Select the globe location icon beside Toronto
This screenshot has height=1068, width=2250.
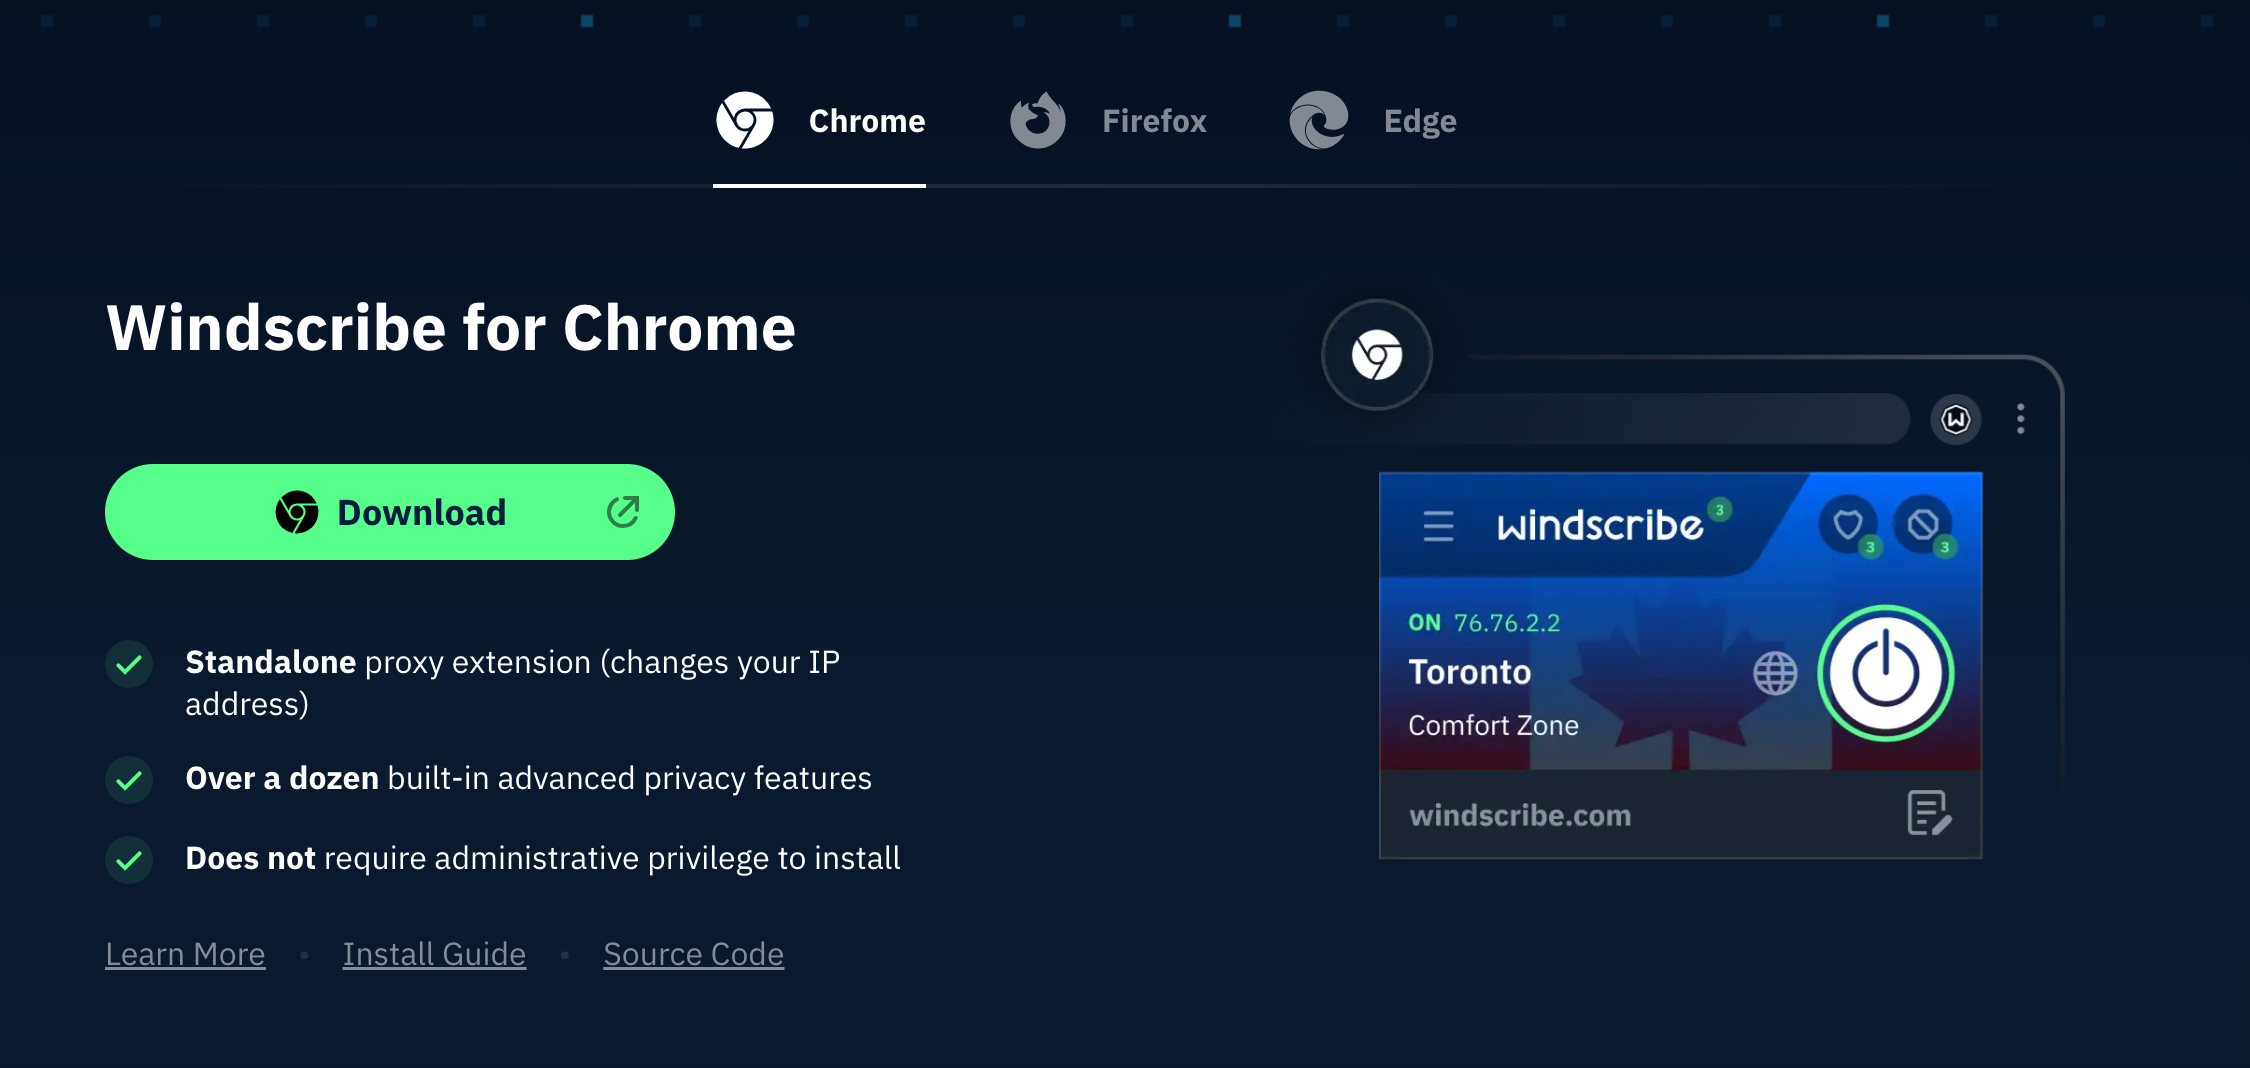(x=1777, y=674)
